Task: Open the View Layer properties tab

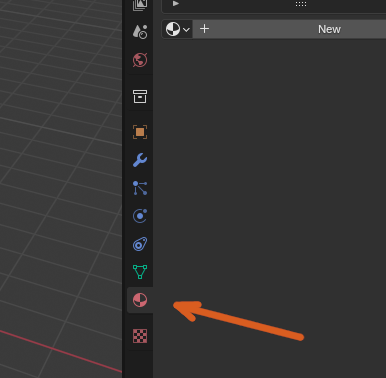Action: (140, 5)
